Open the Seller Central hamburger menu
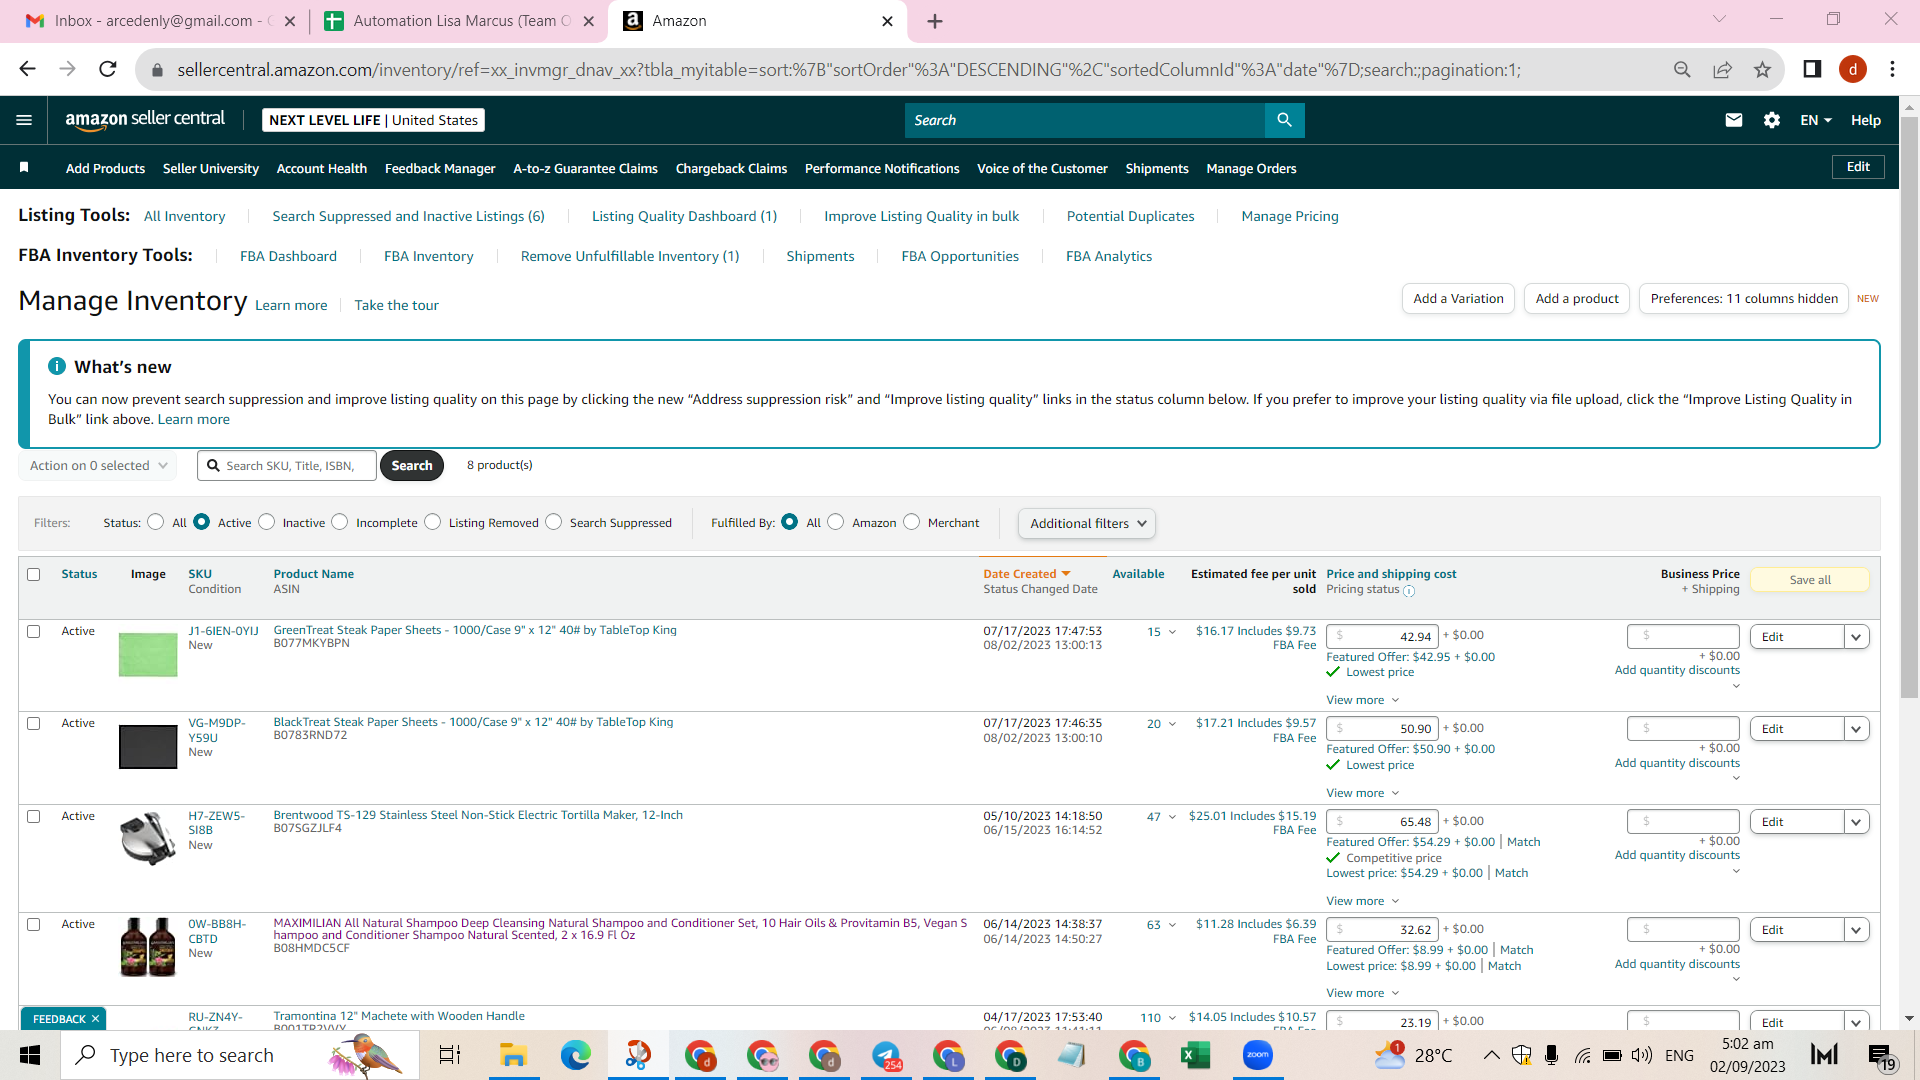Image resolution: width=1920 pixels, height=1080 pixels. coord(24,120)
